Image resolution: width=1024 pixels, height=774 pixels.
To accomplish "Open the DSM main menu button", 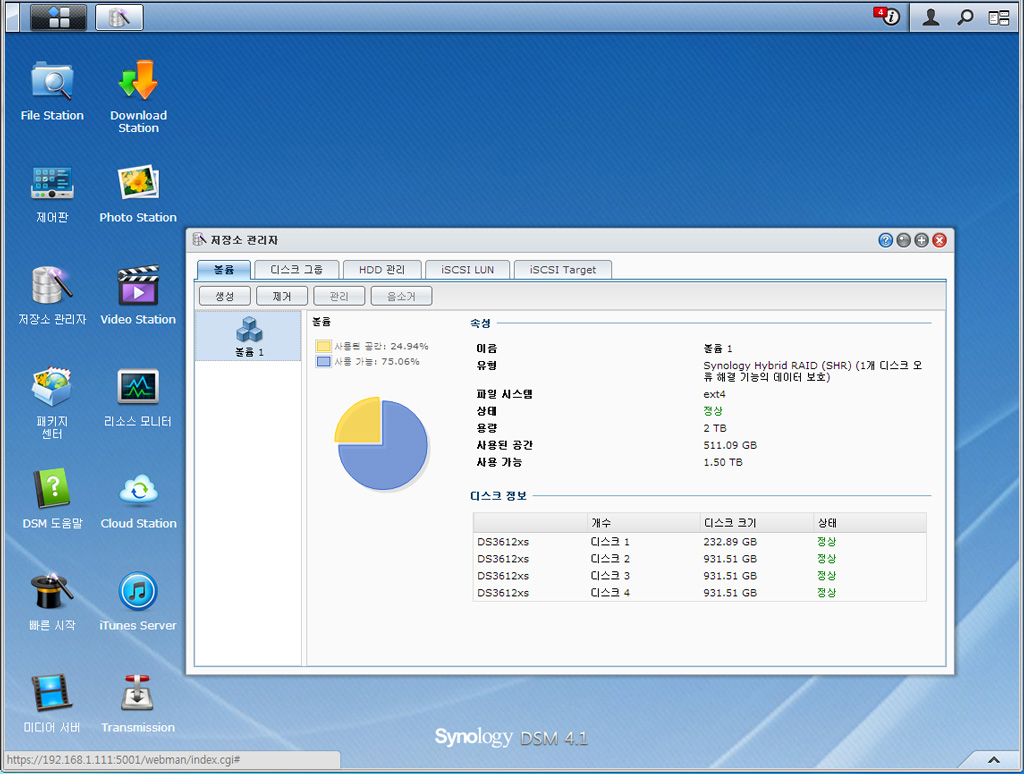I will [x=58, y=17].
